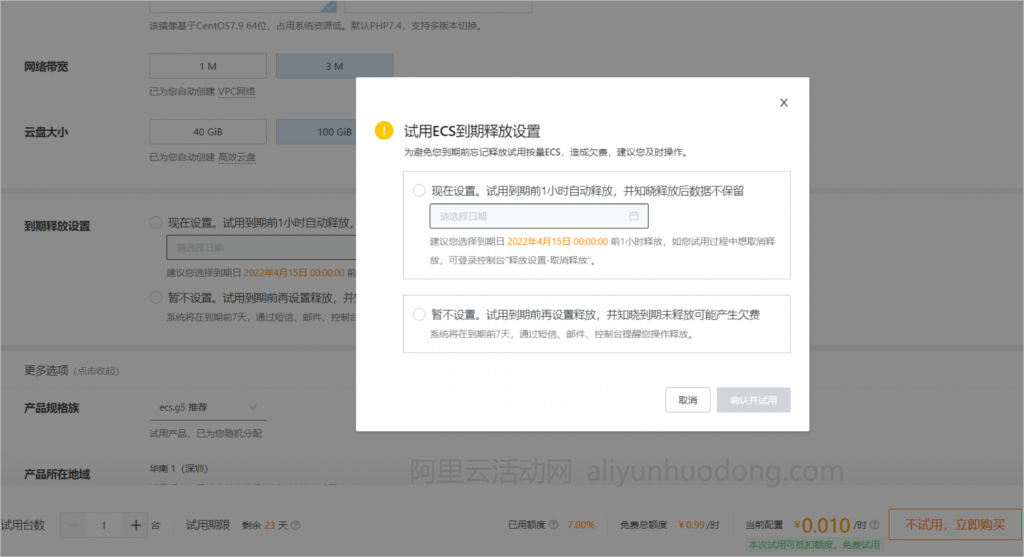Open the ecs.g5 推荐 product family dropdown
1024x557 pixels.
pos(208,407)
